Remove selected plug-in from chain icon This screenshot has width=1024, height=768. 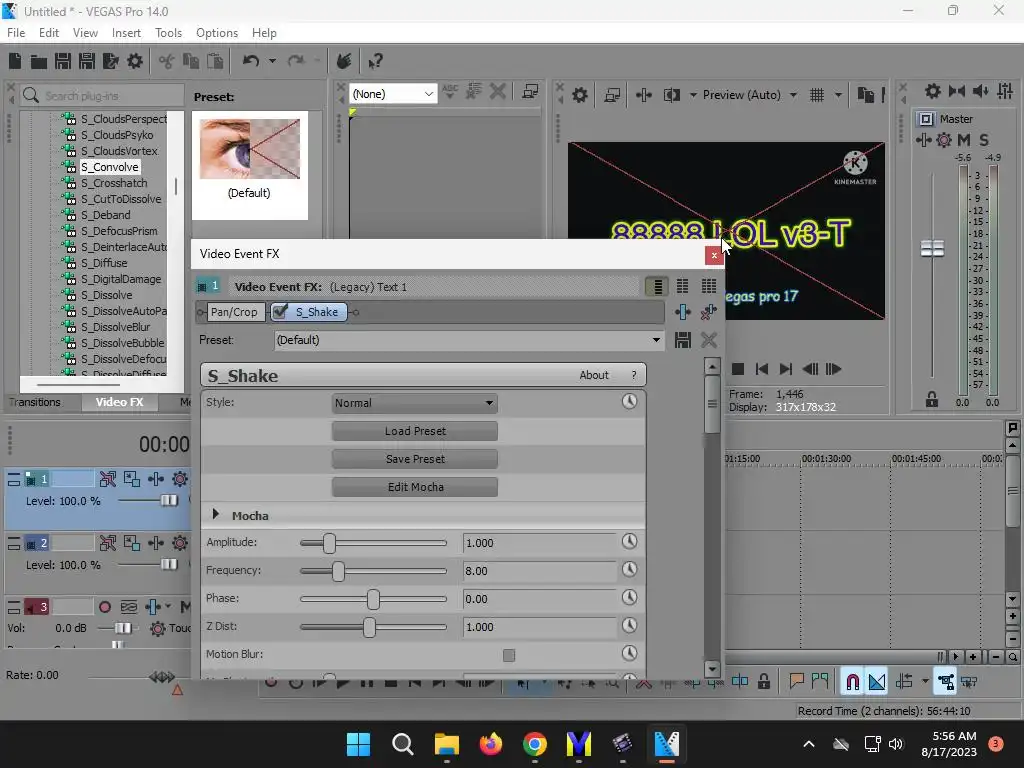coord(708,312)
